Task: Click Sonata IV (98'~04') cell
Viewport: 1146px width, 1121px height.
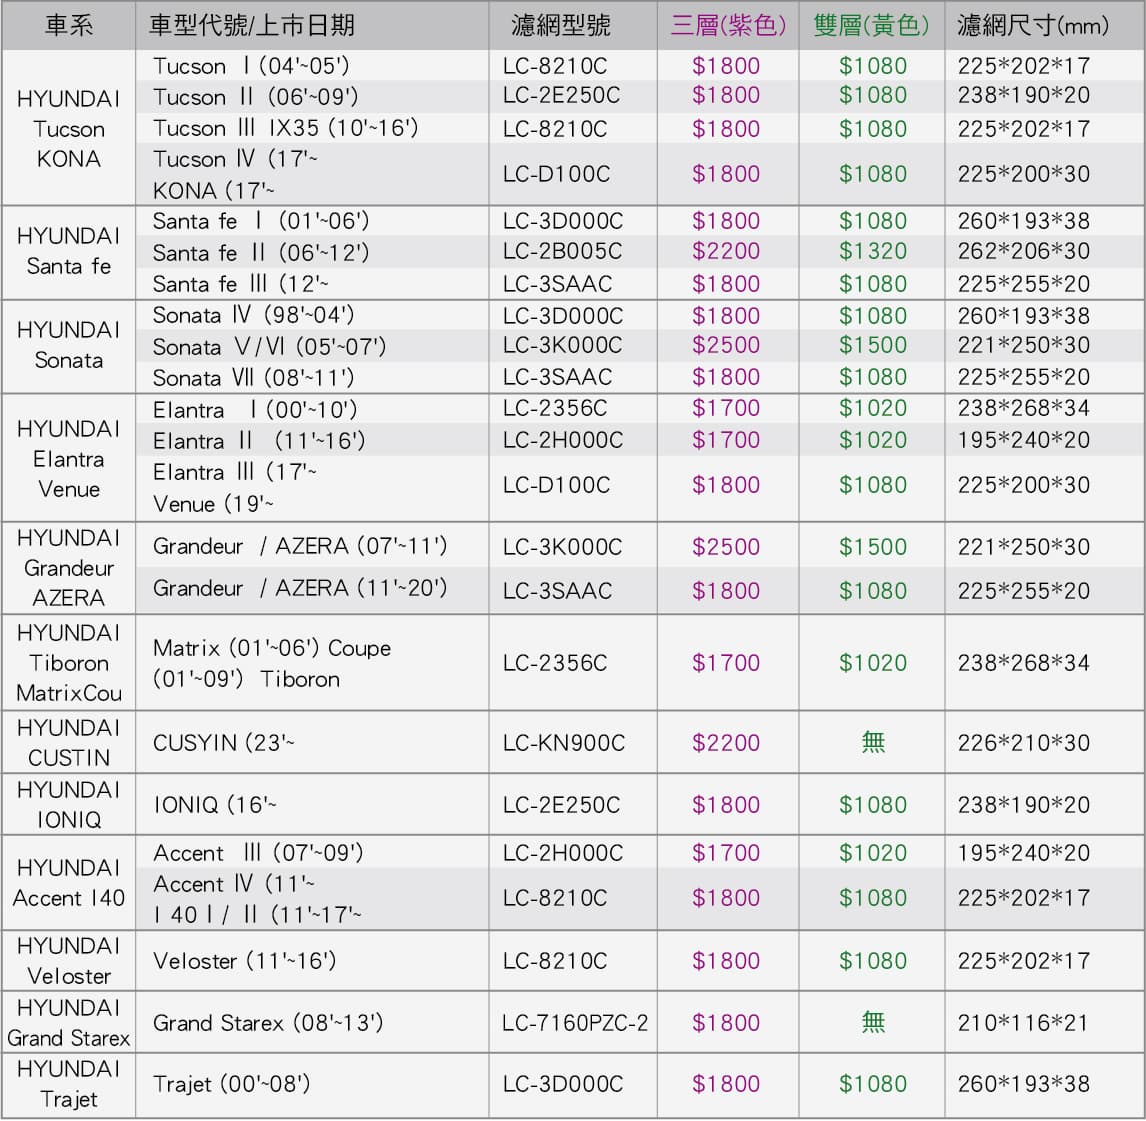Action: point(253,315)
